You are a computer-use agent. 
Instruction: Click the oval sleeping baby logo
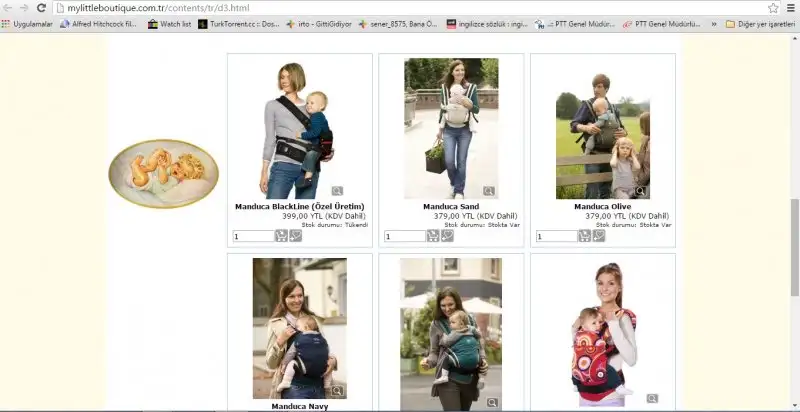point(163,173)
